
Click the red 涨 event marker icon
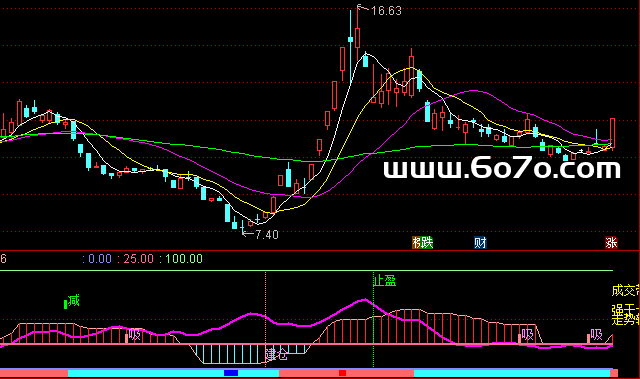611,243
